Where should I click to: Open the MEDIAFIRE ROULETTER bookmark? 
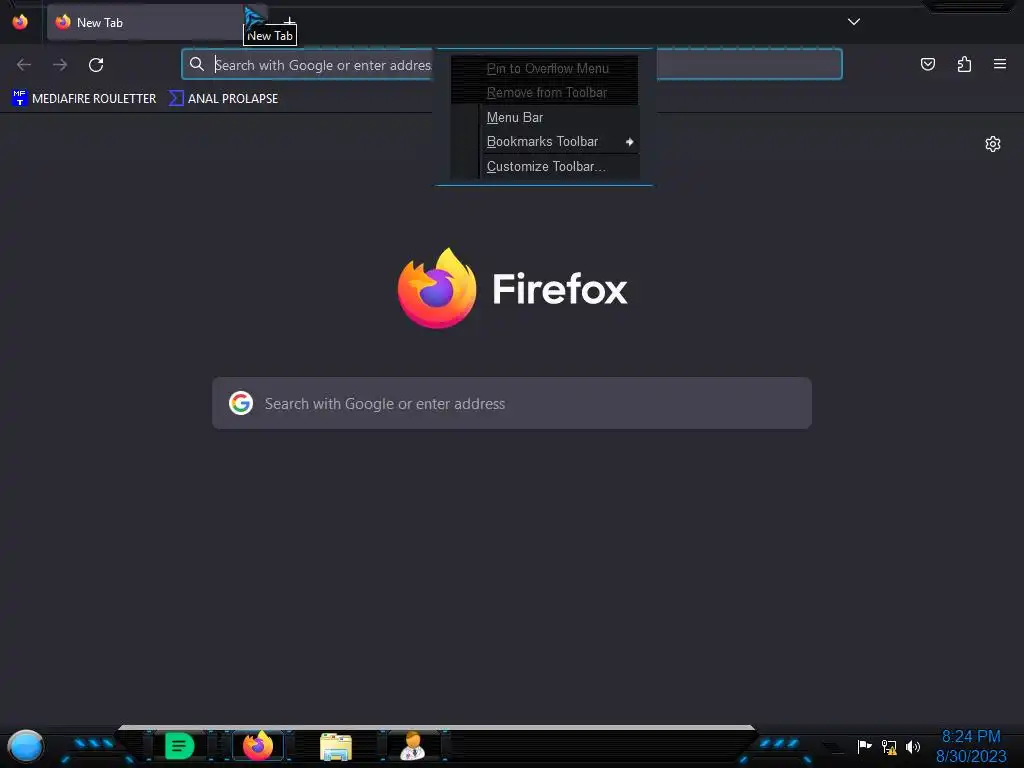click(84, 99)
